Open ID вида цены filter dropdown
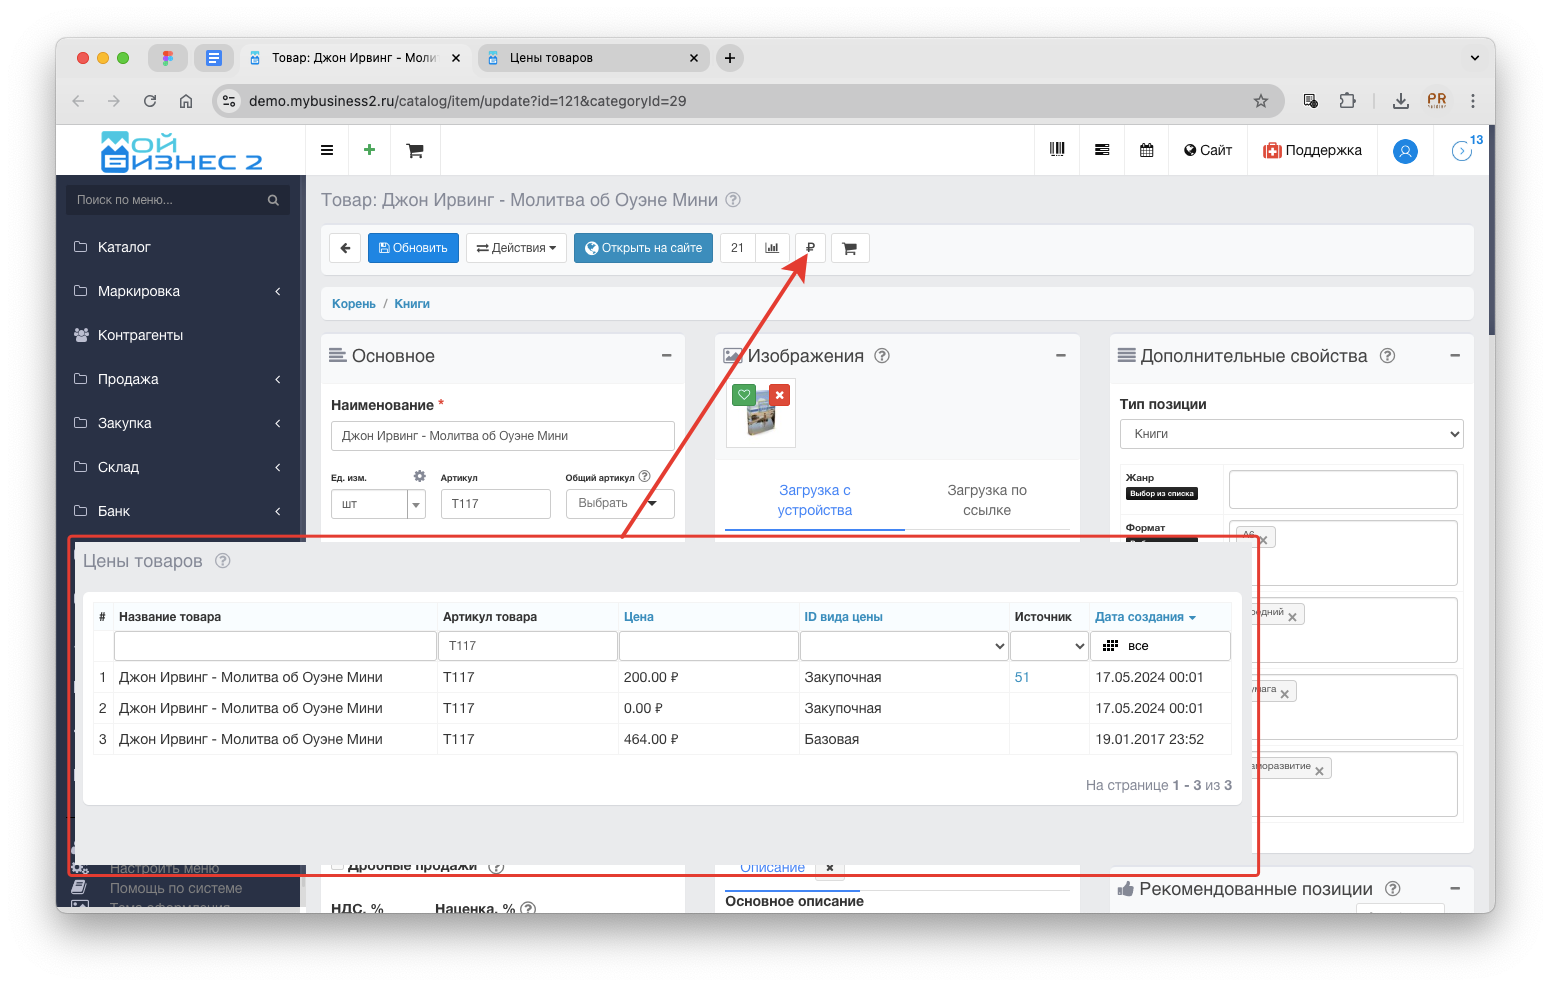The height and width of the screenshot is (987, 1551). (904, 646)
